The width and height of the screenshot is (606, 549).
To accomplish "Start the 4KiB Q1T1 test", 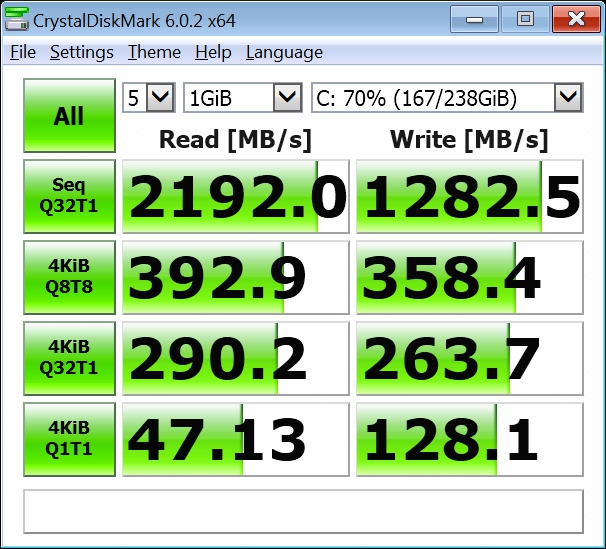I will coord(70,439).
